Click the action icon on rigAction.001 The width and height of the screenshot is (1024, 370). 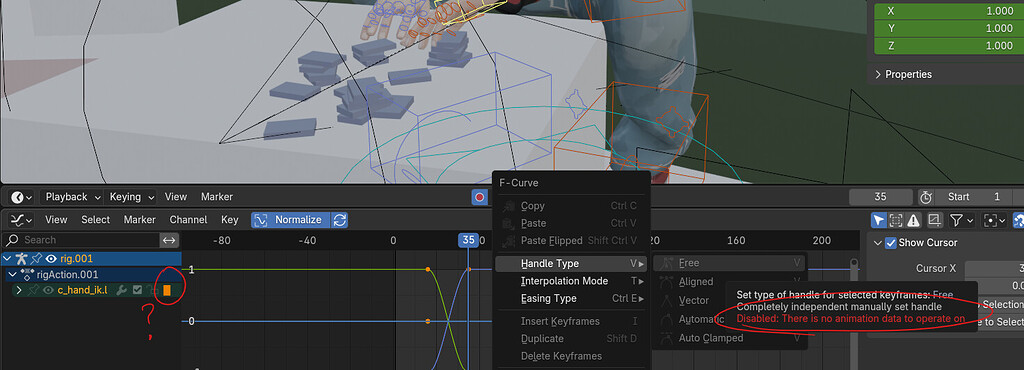(27, 275)
